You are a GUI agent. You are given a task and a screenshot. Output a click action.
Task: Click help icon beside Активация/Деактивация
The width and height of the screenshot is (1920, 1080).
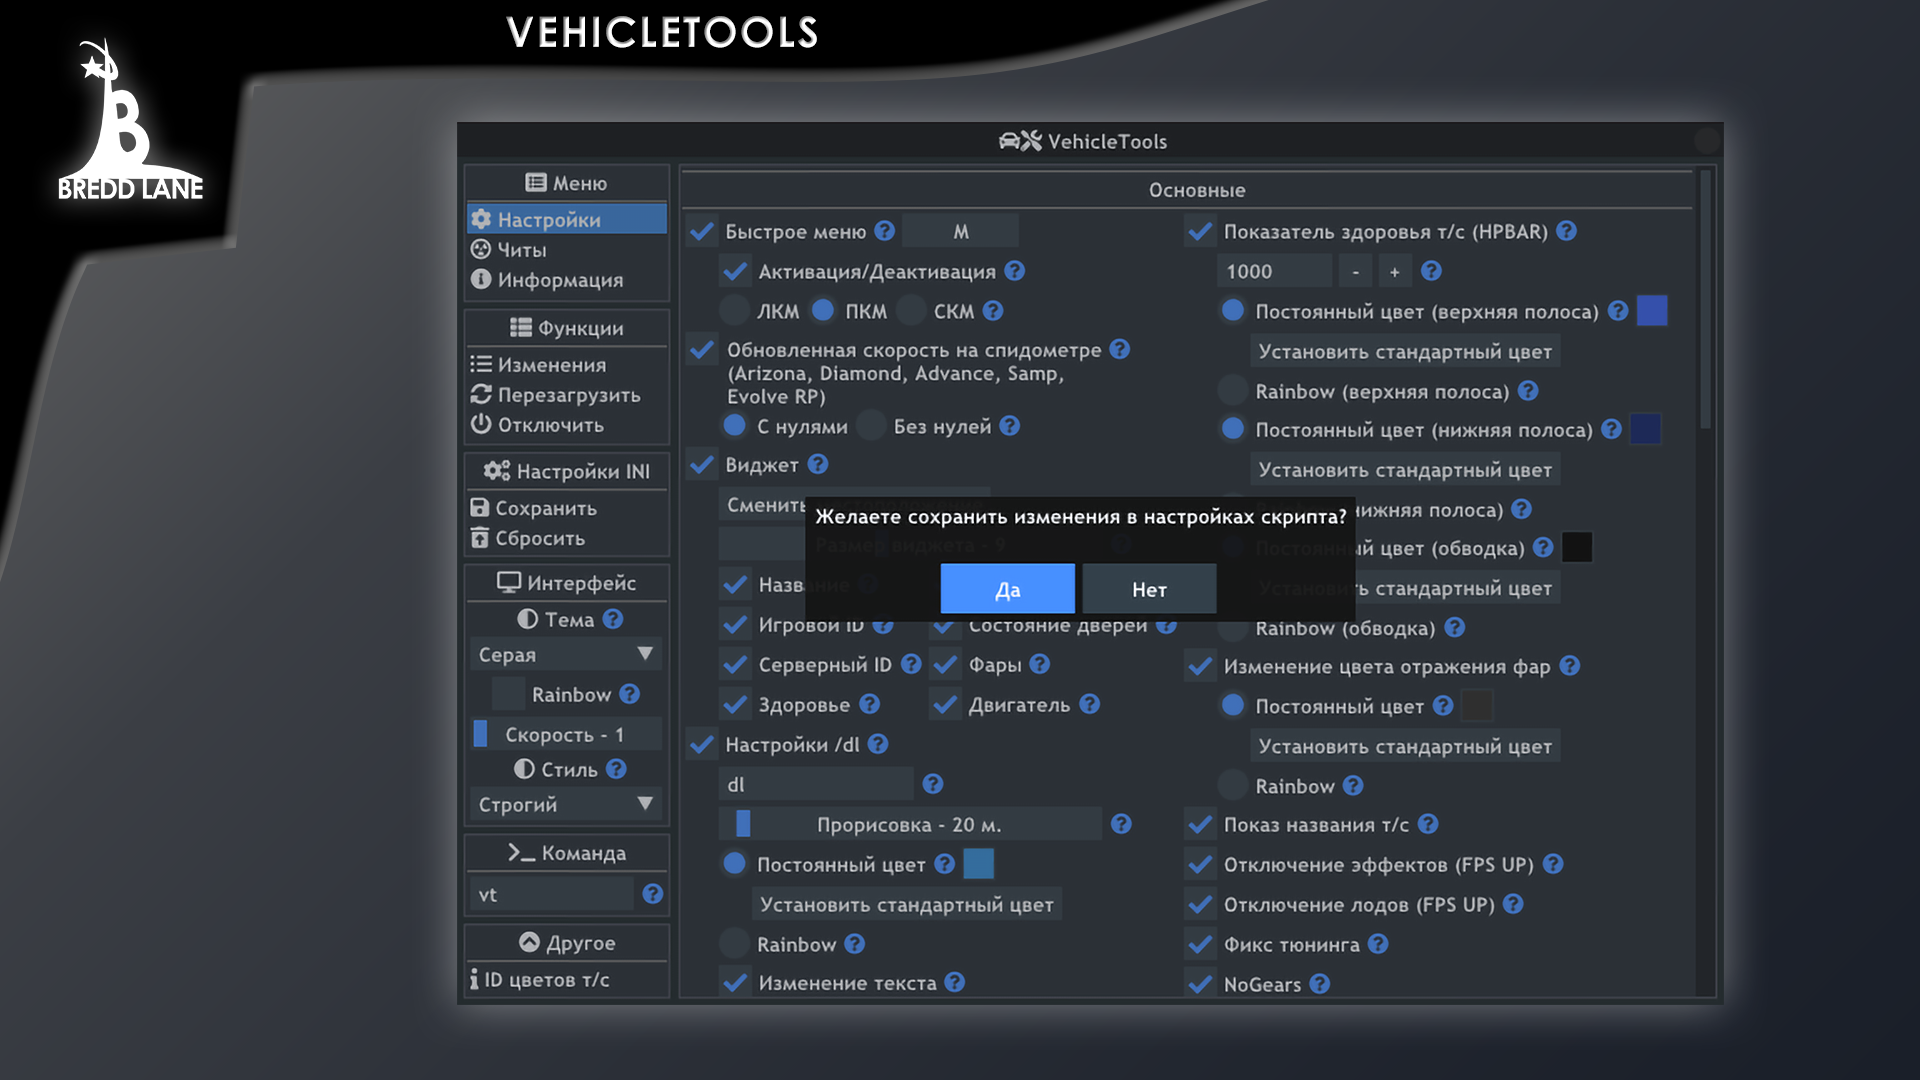pyautogui.click(x=1014, y=271)
